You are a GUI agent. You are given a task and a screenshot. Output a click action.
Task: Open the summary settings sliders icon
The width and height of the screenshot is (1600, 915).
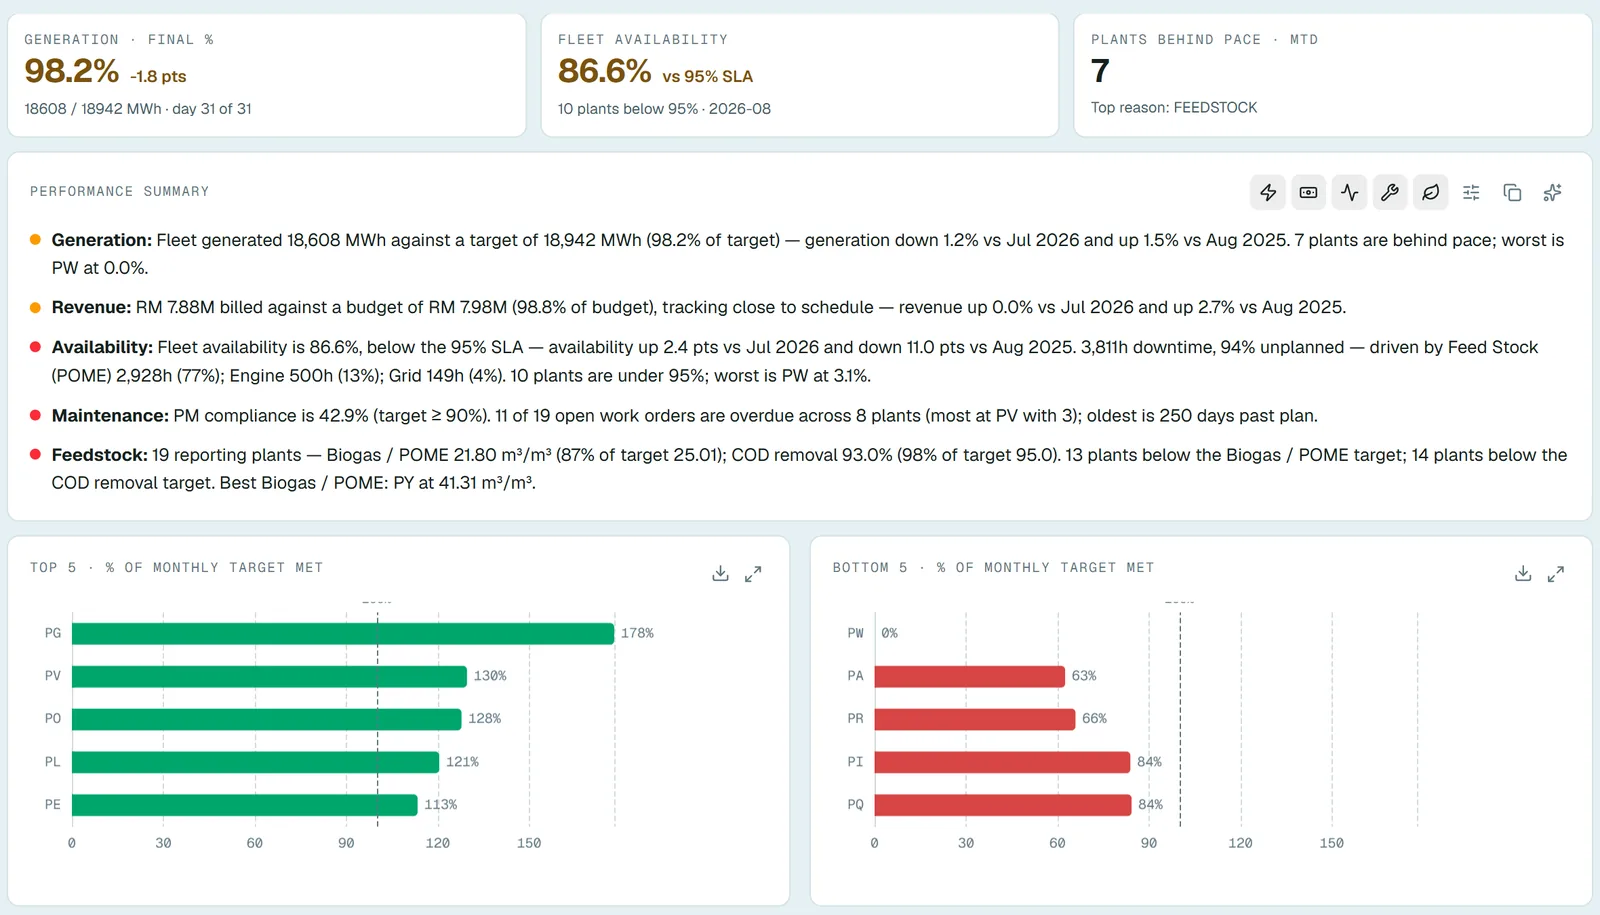1471,192
